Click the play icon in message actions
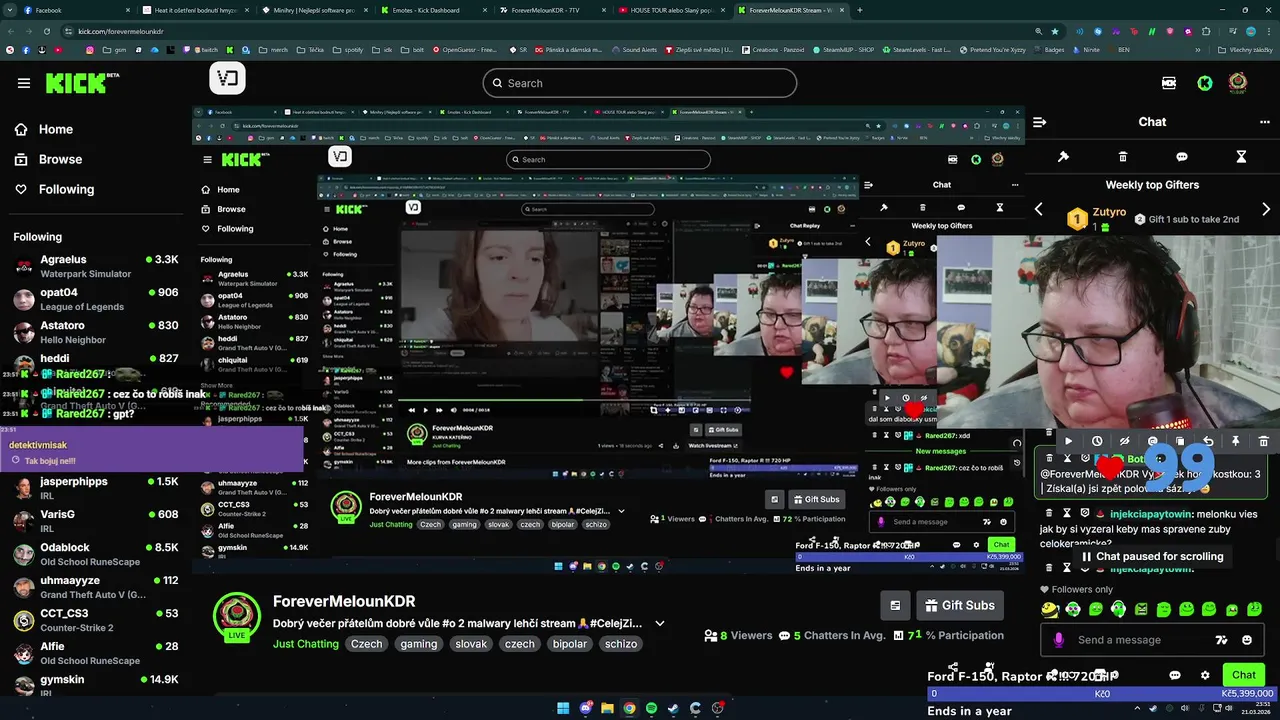 (1069, 441)
